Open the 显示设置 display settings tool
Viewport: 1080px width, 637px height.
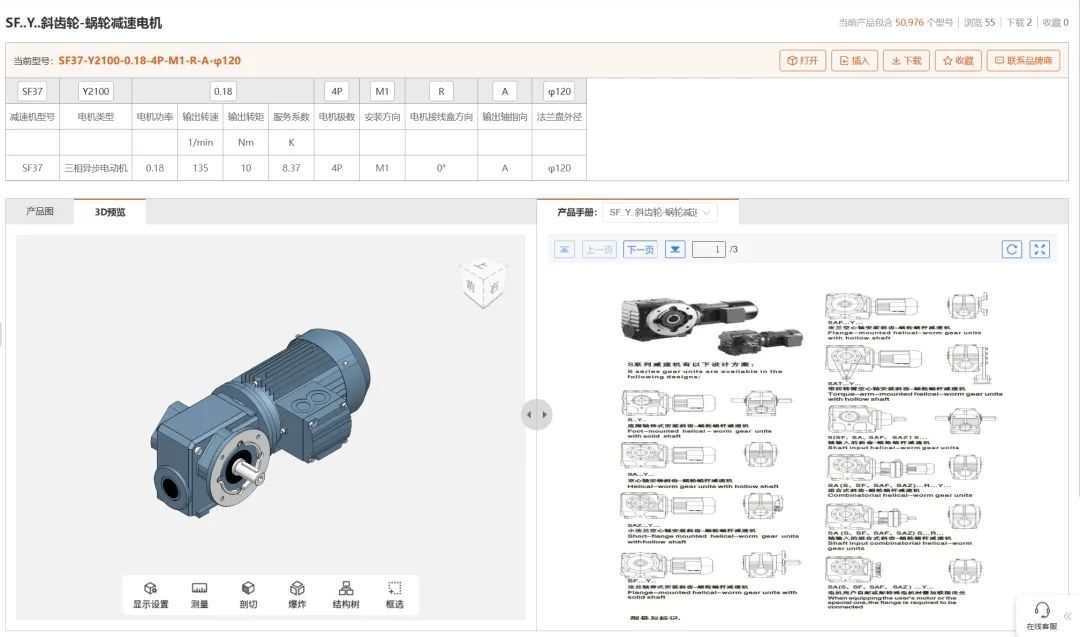click(150, 595)
